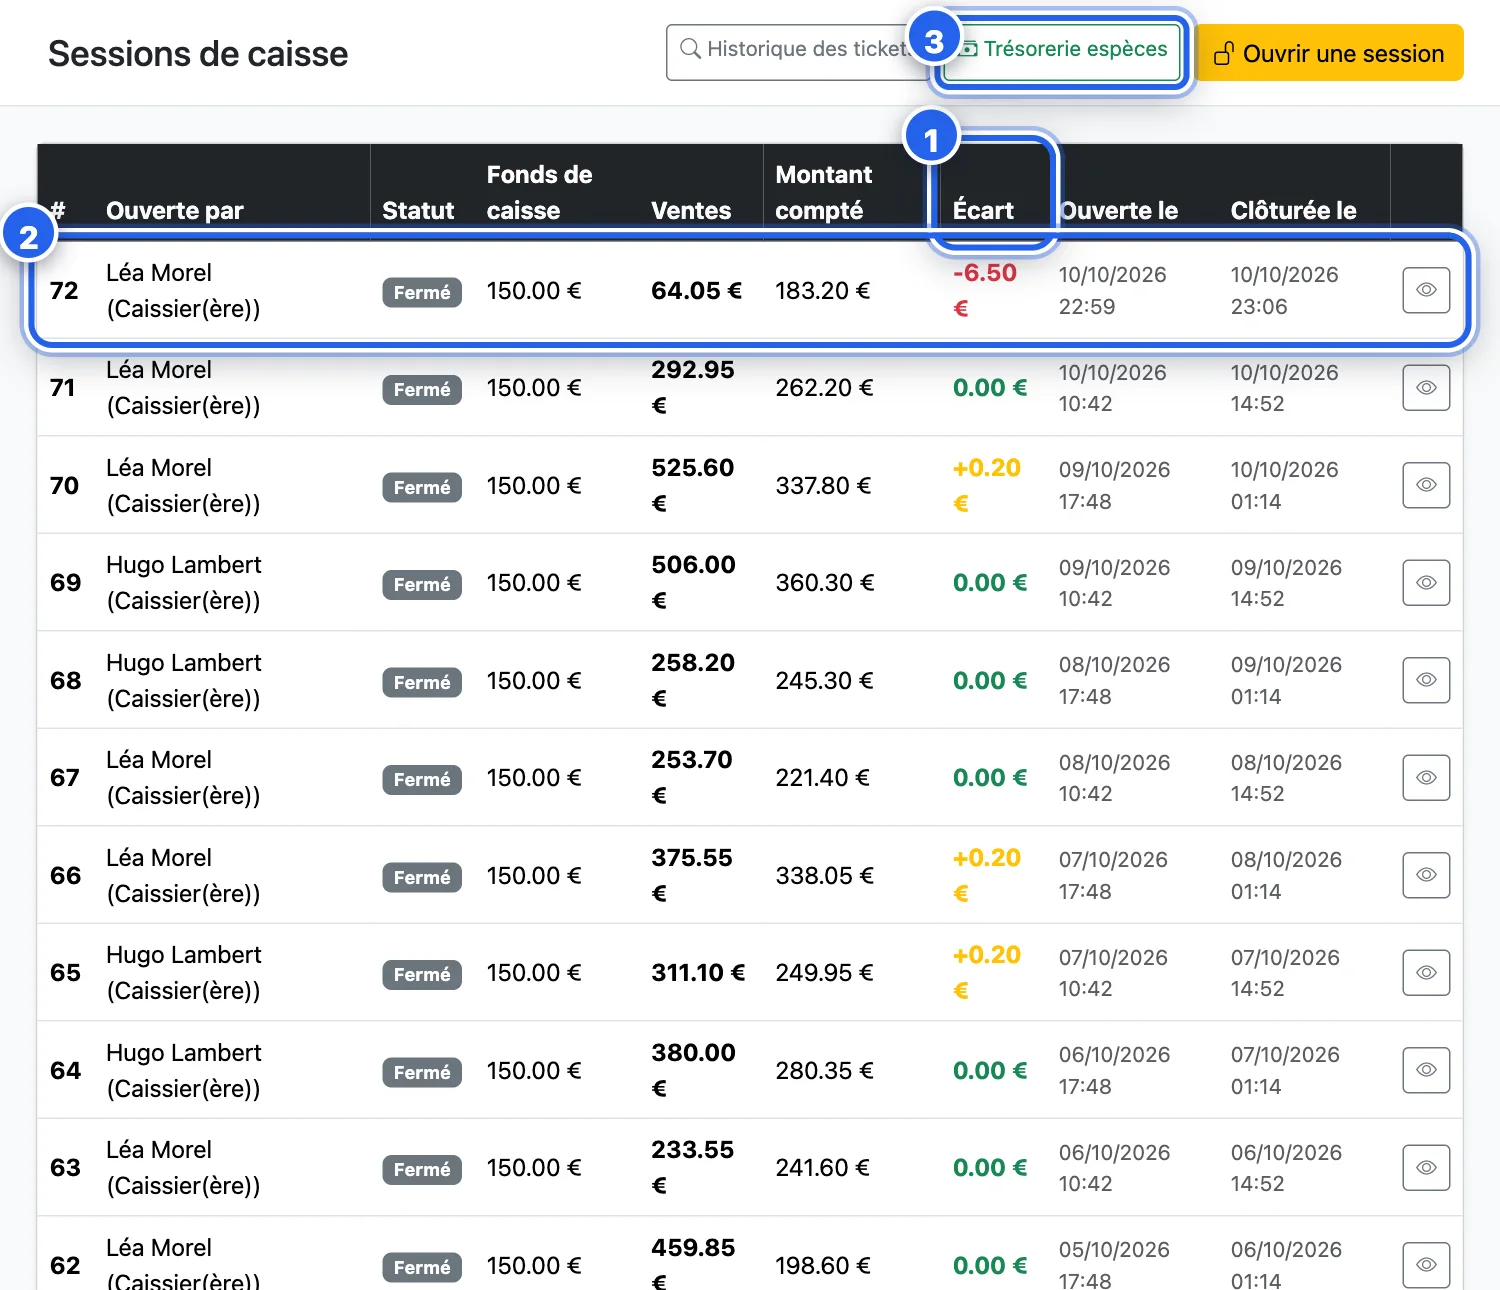View details of session 72
Screen dimensions: 1500x1290
[1426, 290]
